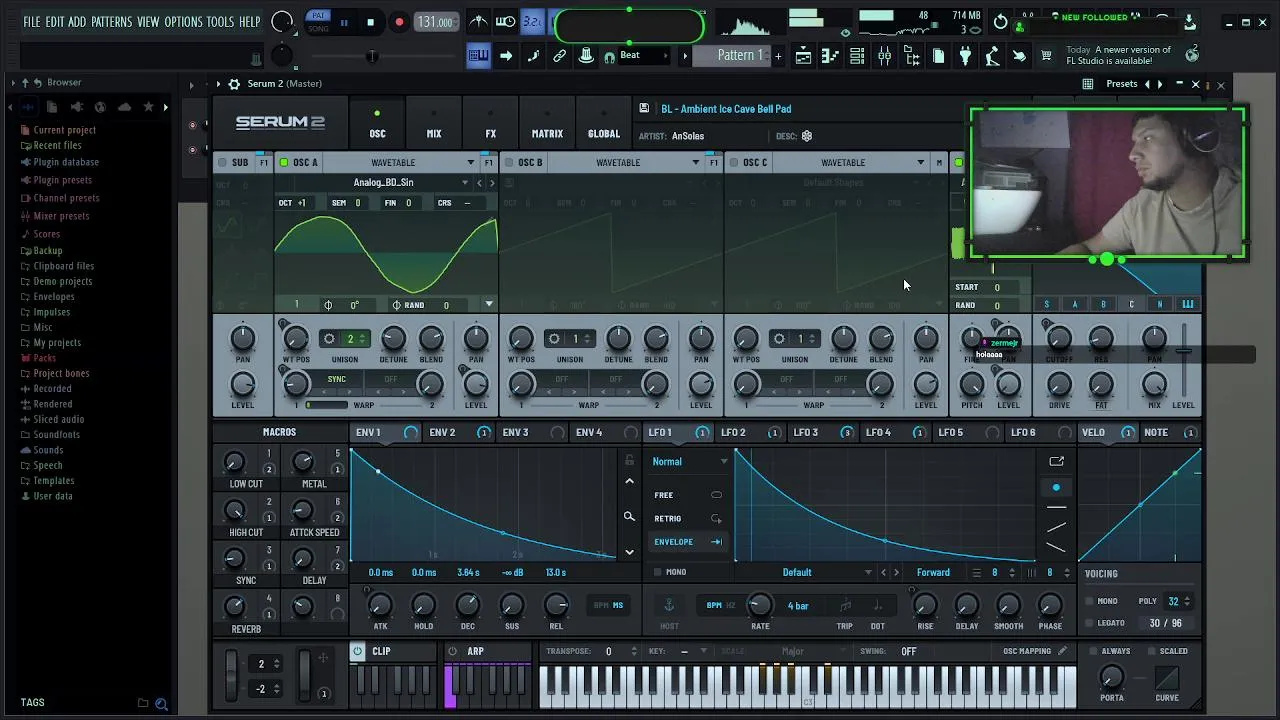The width and height of the screenshot is (1280, 720).
Task: Pause playback in FL Studio transport
Action: point(344,22)
